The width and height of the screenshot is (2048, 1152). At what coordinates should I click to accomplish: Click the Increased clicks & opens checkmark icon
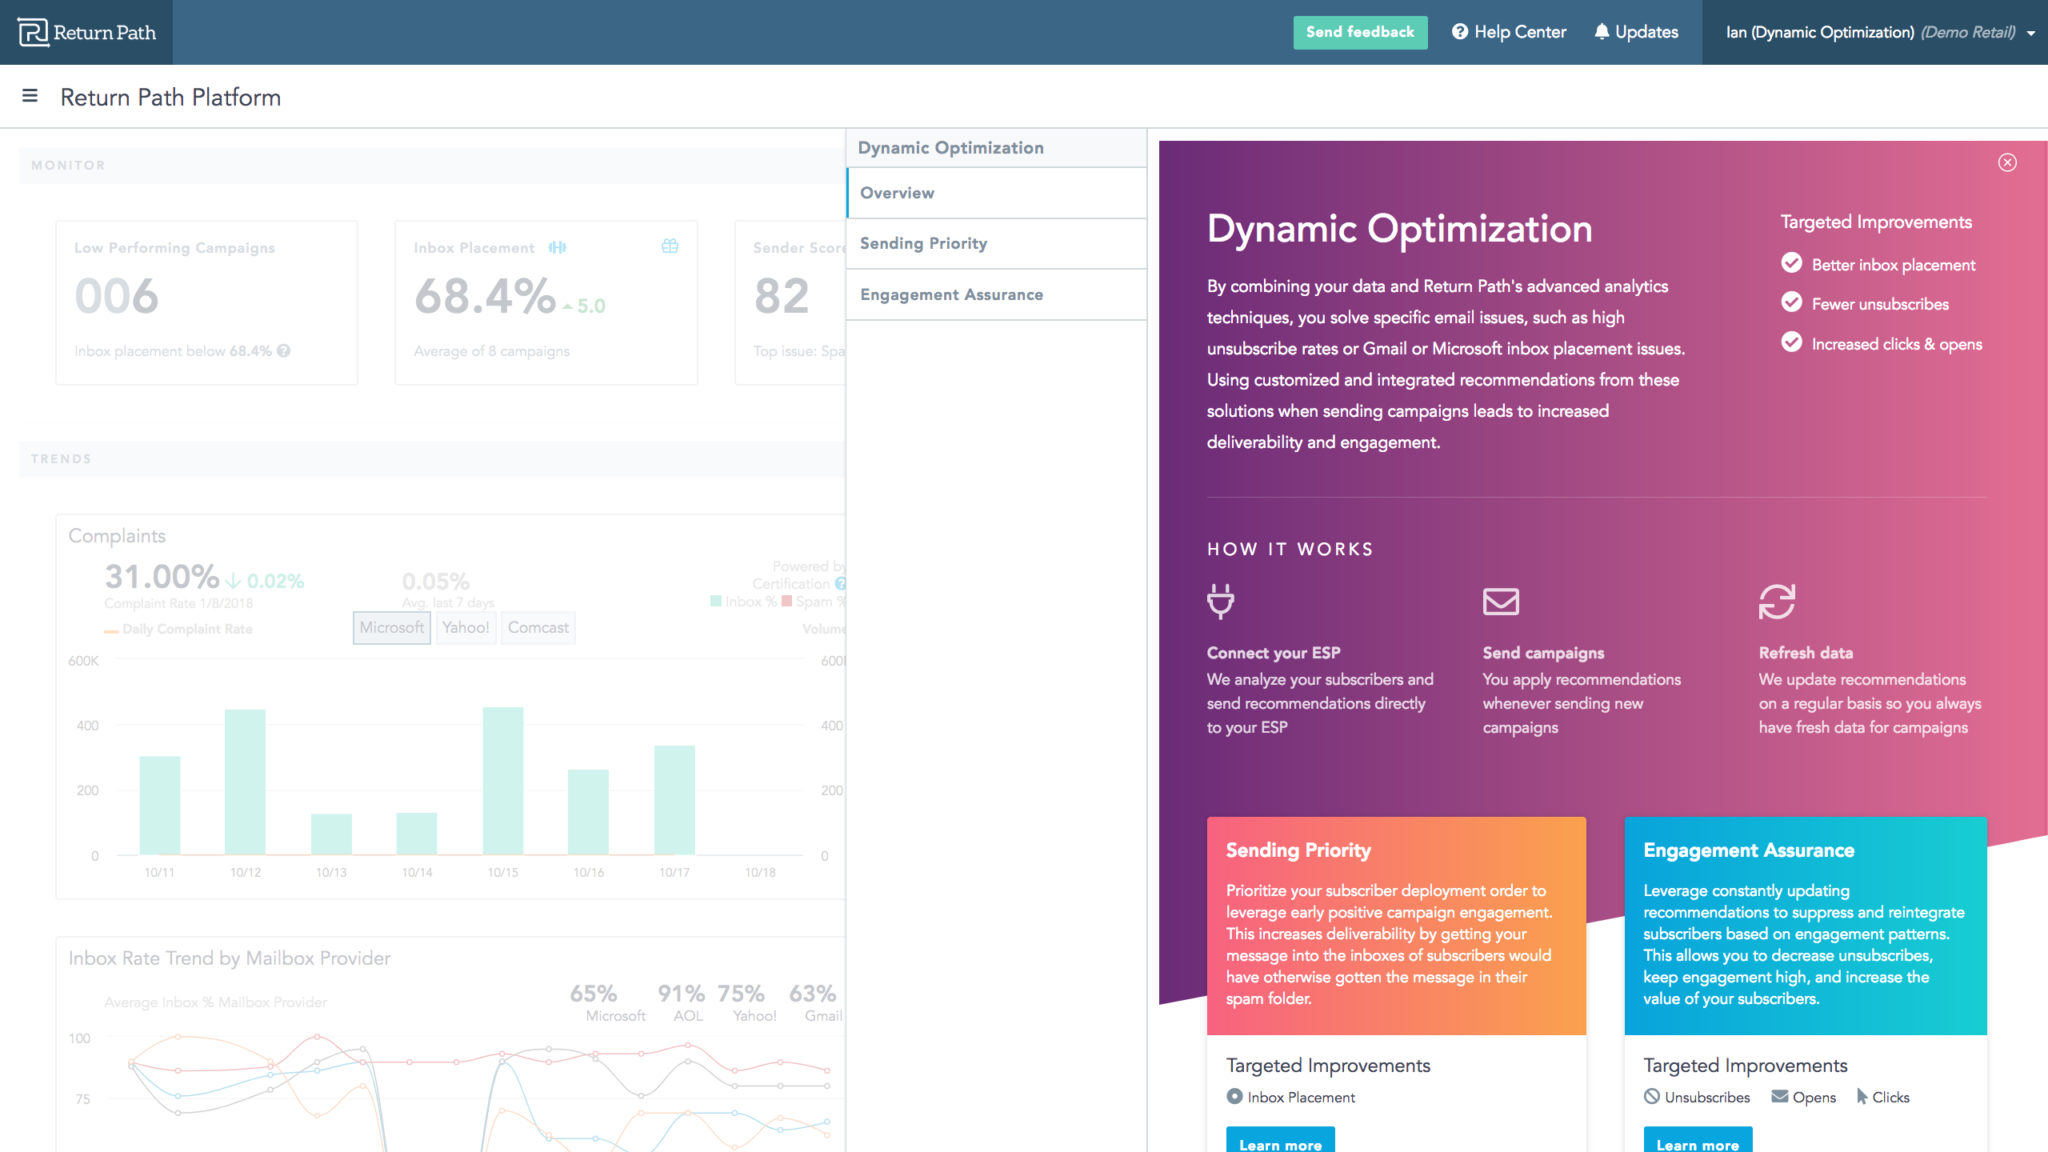[1792, 342]
